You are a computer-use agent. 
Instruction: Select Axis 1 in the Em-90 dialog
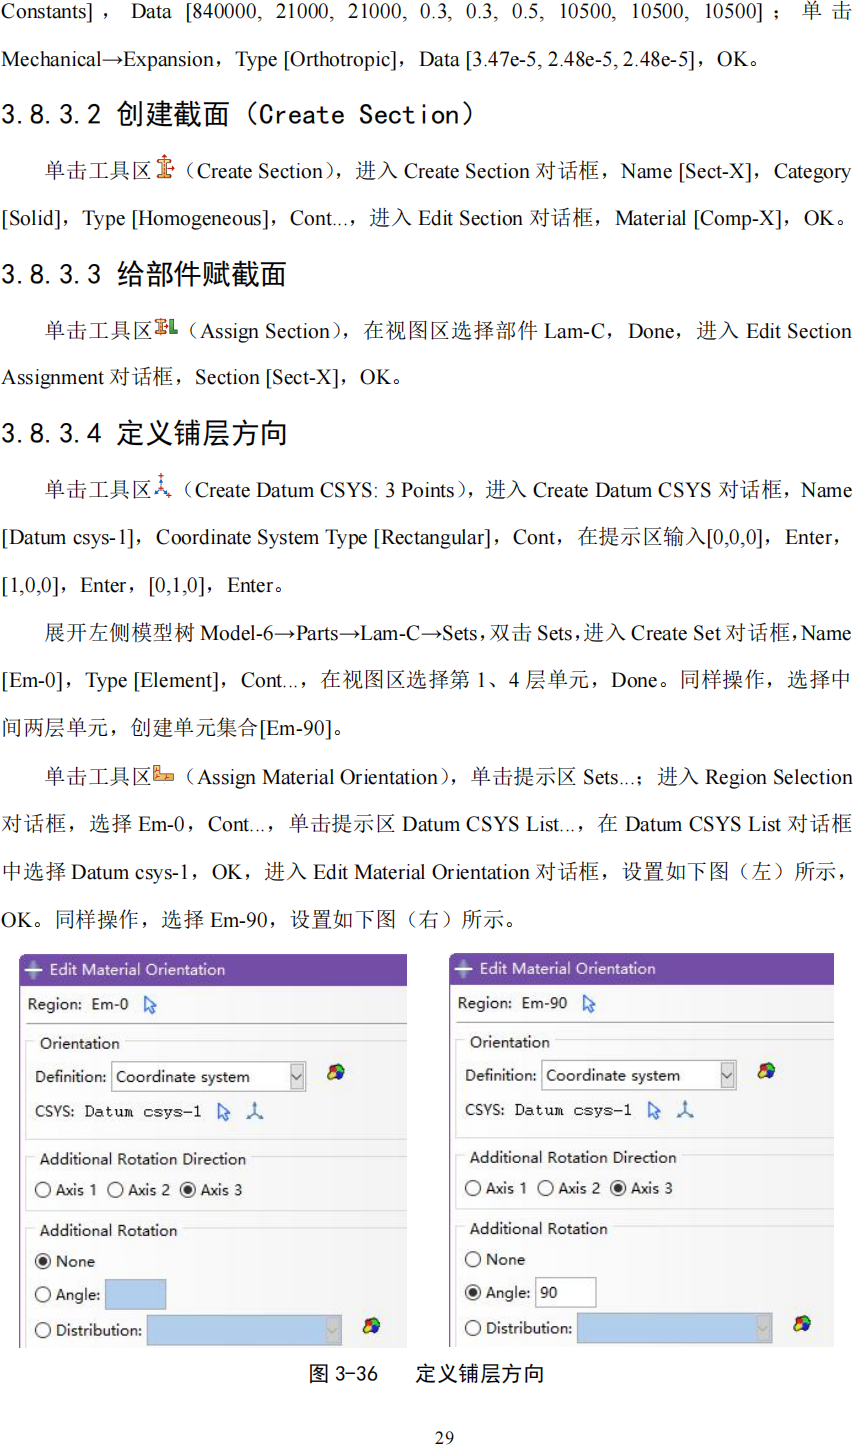click(496, 1188)
